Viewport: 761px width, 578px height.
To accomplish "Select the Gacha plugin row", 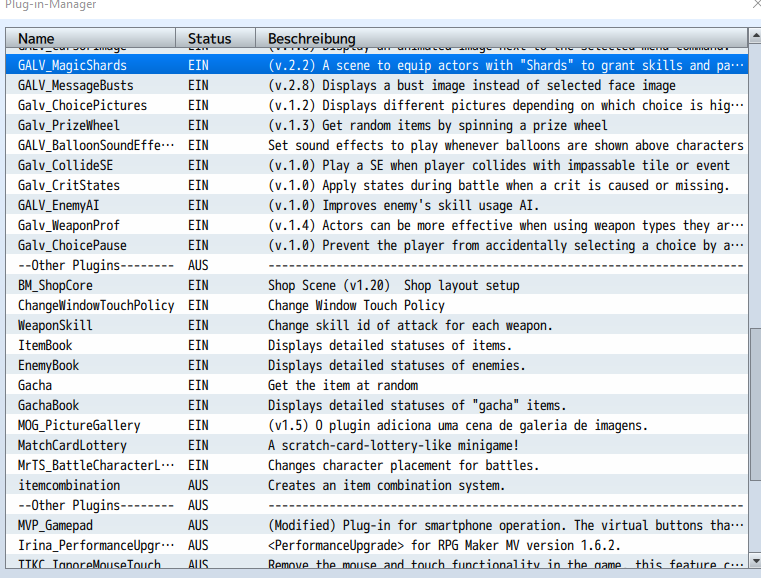I will [x=377, y=385].
